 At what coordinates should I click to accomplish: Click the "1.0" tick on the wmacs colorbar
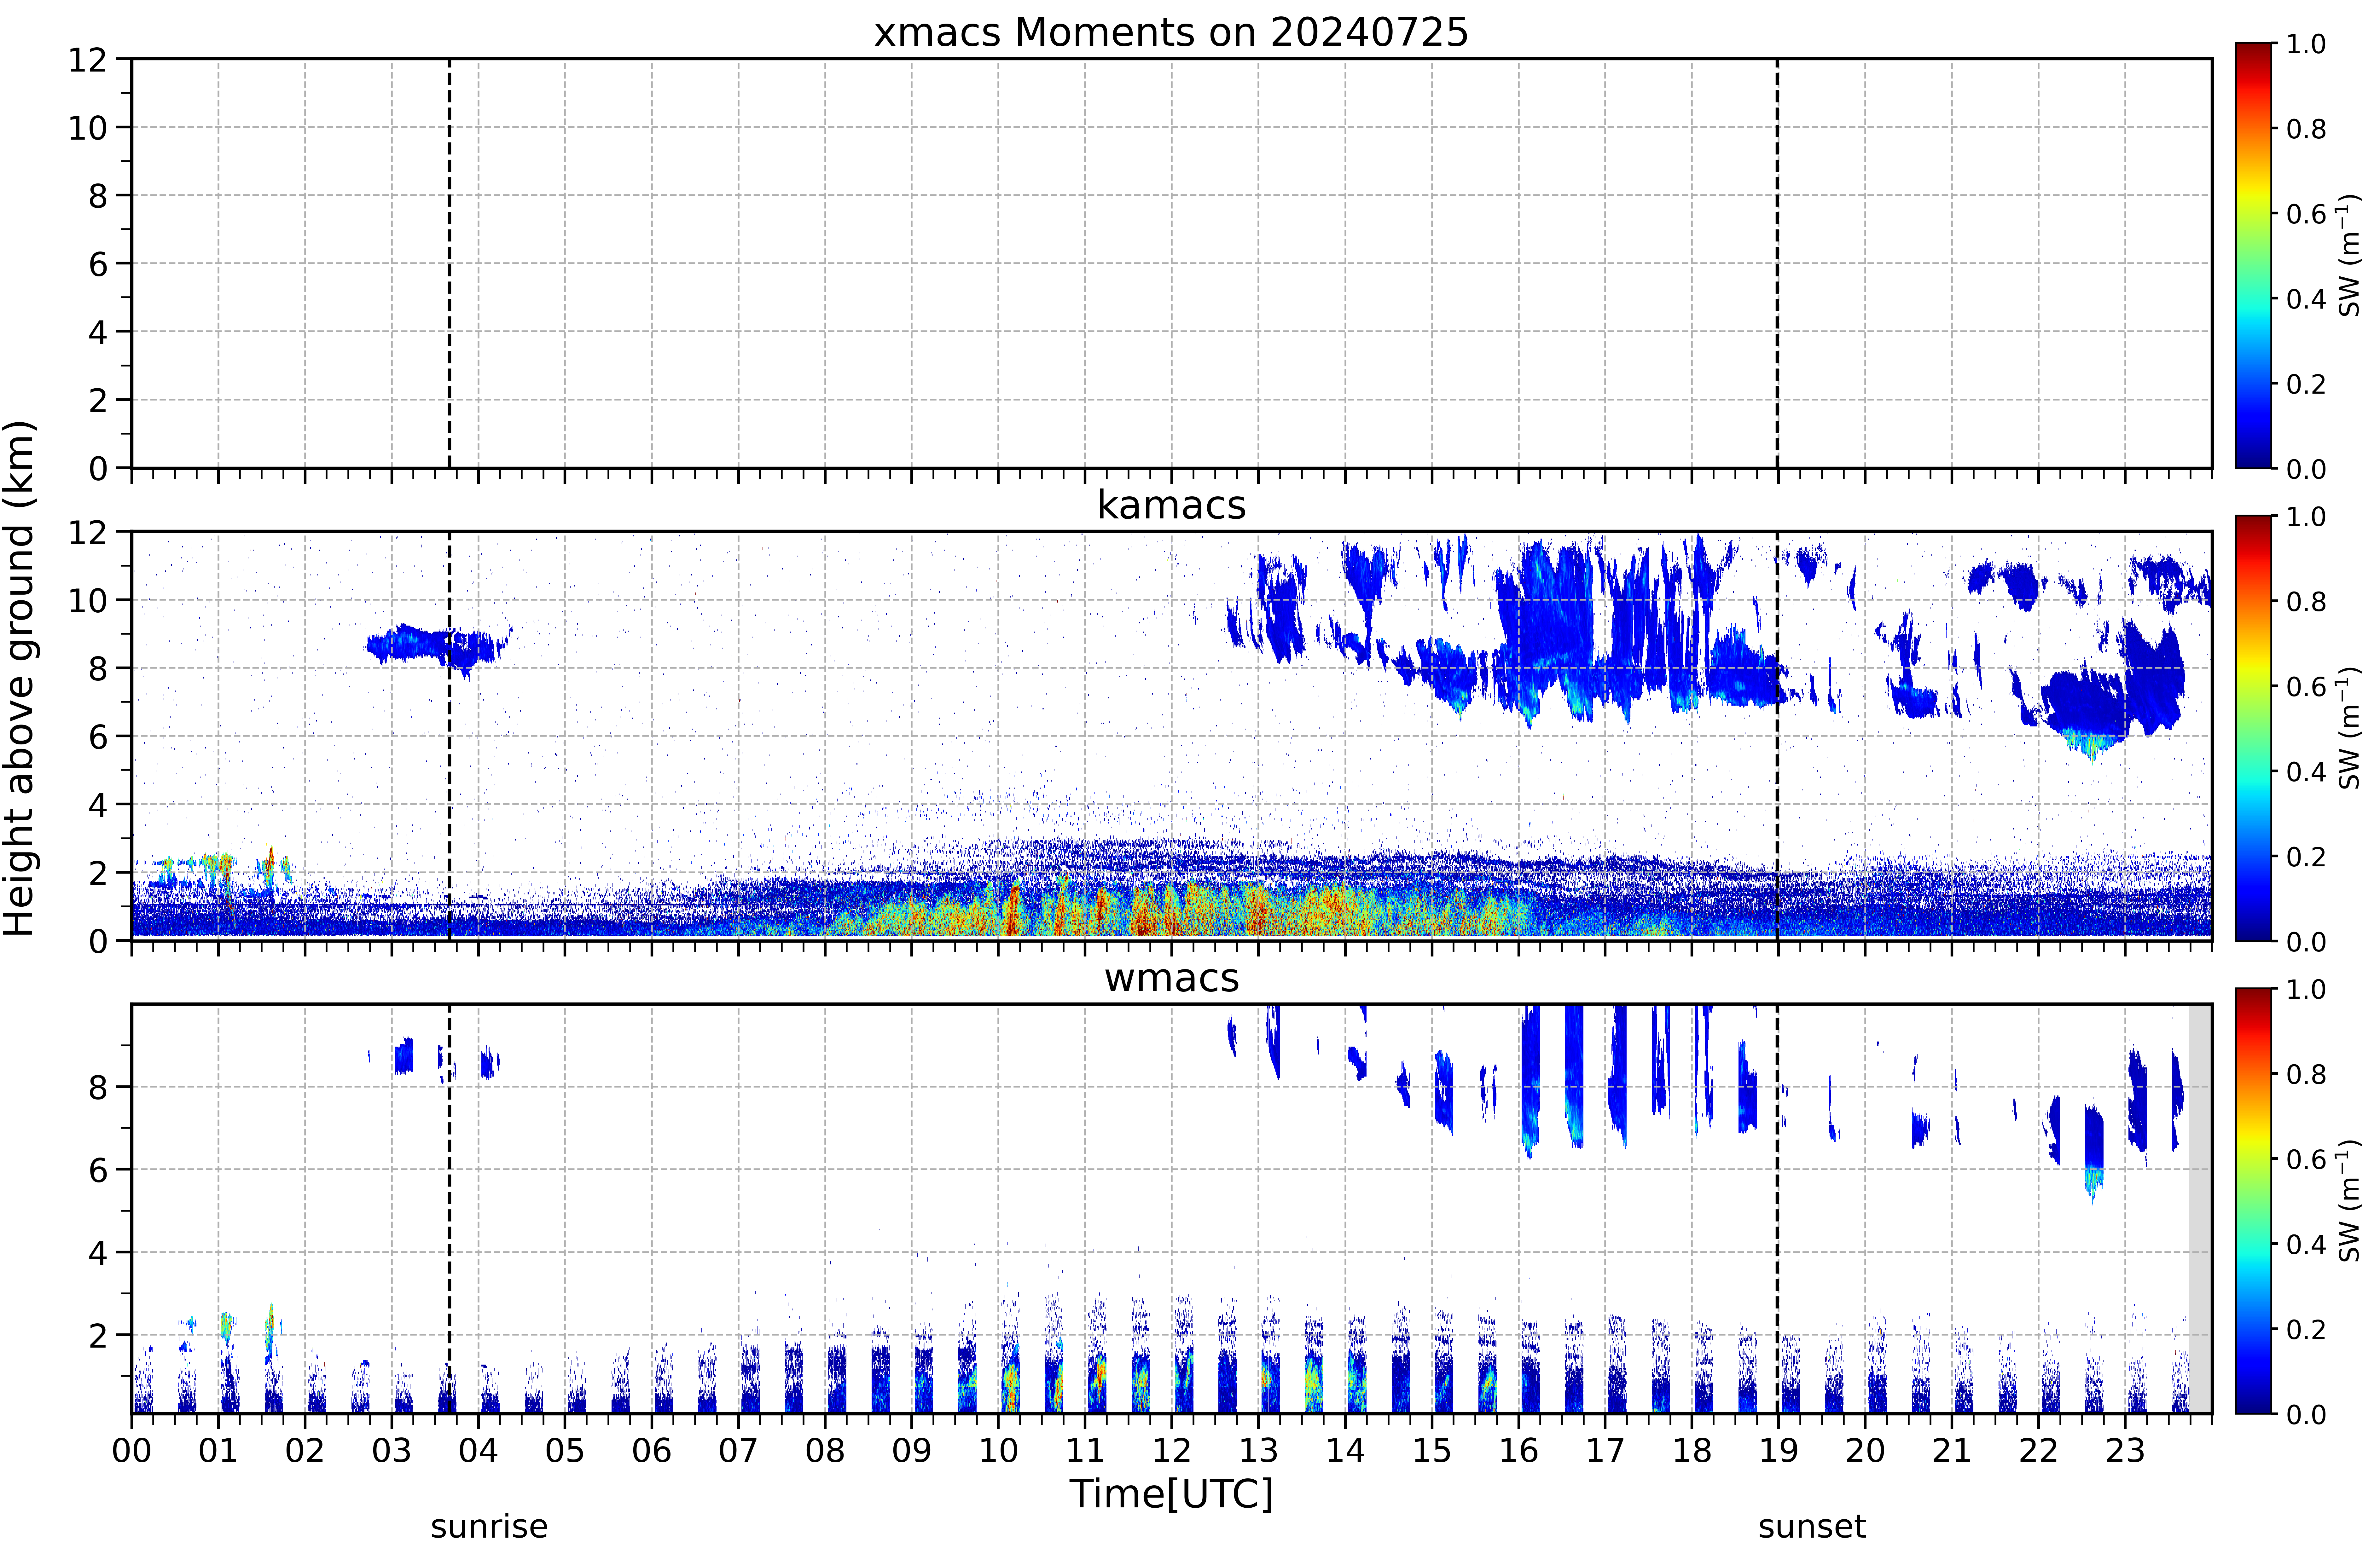2306,990
